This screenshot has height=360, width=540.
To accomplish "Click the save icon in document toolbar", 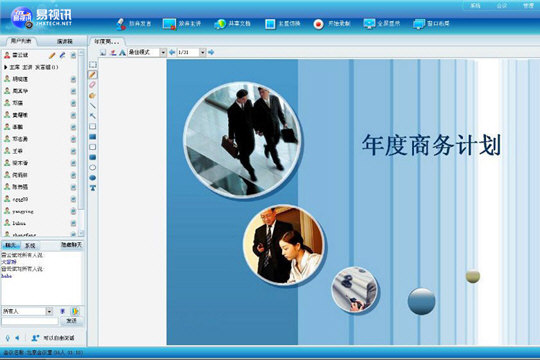I will 103,52.
